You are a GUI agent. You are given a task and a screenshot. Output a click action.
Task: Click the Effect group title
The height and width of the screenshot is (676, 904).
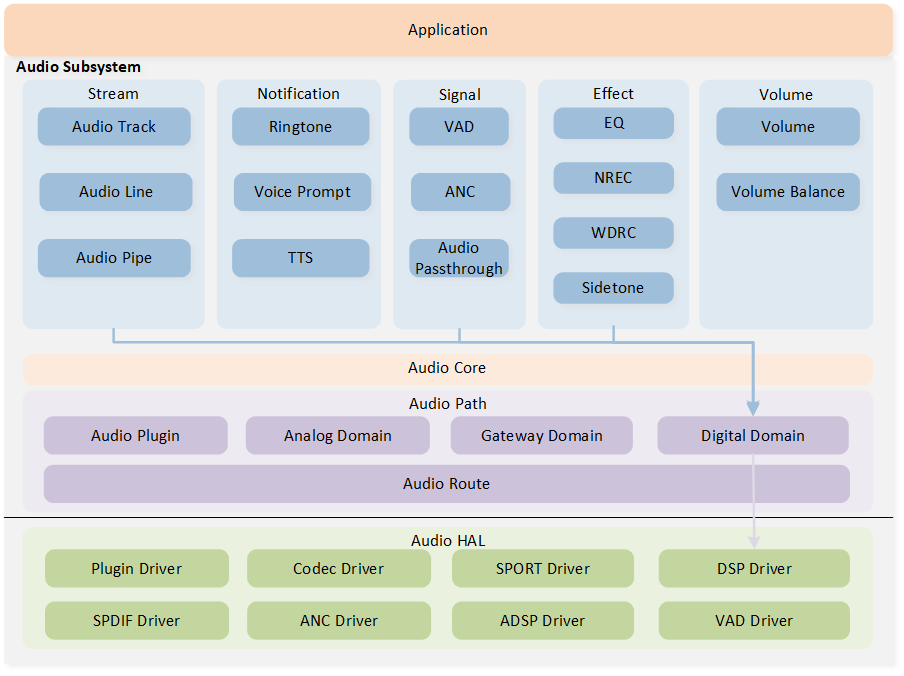[x=613, y=93]
